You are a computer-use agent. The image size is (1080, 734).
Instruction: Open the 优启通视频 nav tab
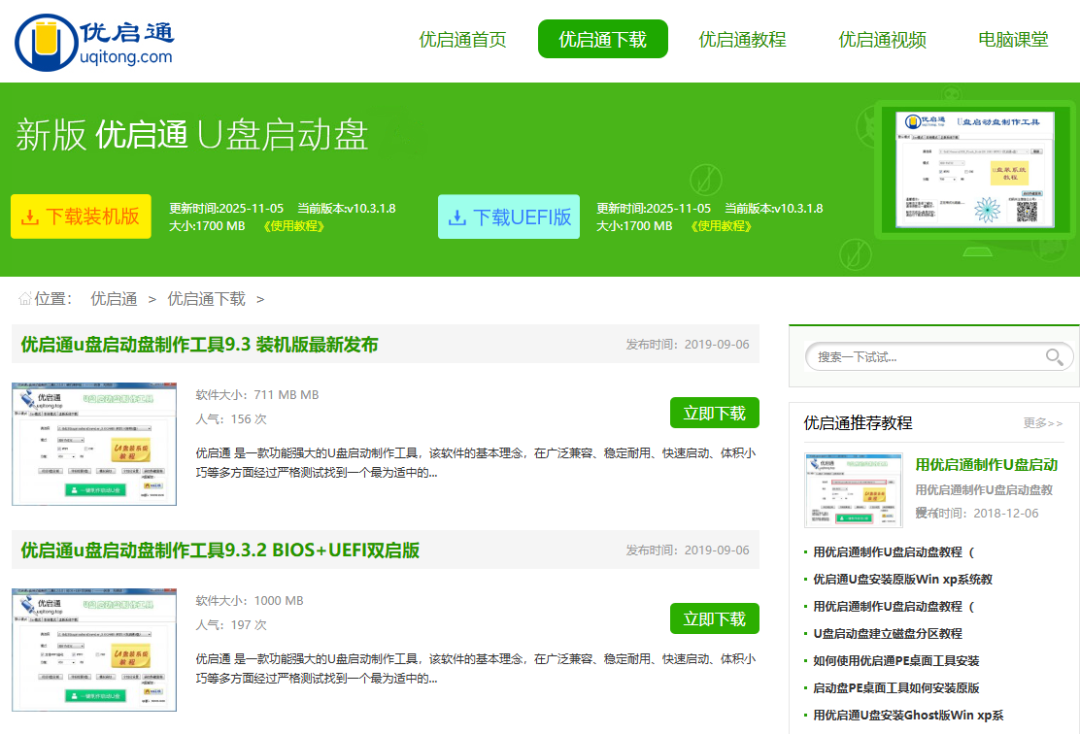click(882, 39)
